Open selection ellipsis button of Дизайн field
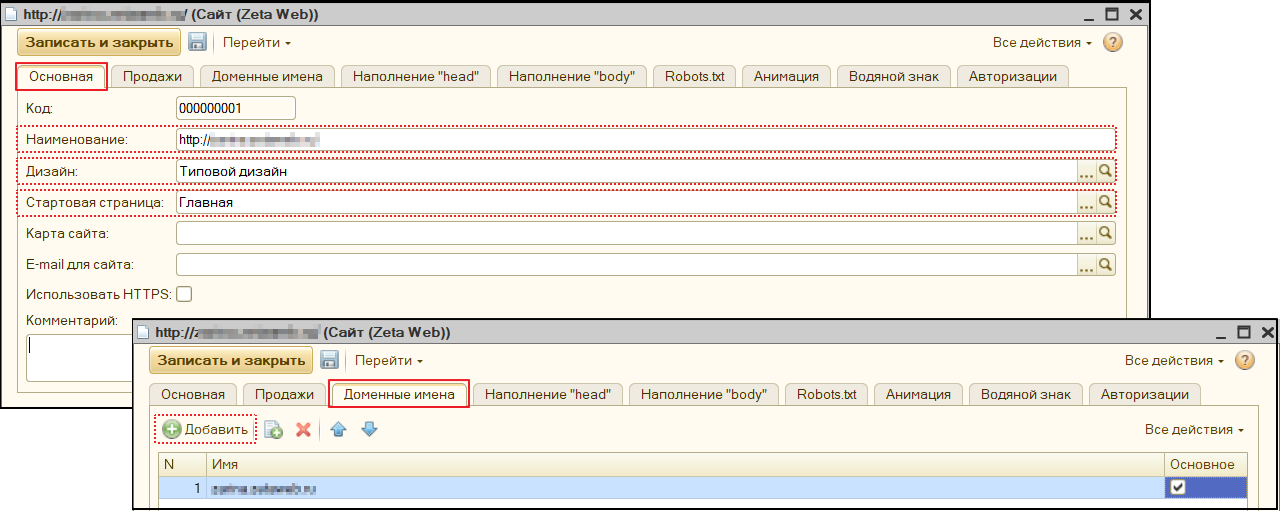The height and width of the screenshot is (513, 1281). click(x=1087, y=172)
